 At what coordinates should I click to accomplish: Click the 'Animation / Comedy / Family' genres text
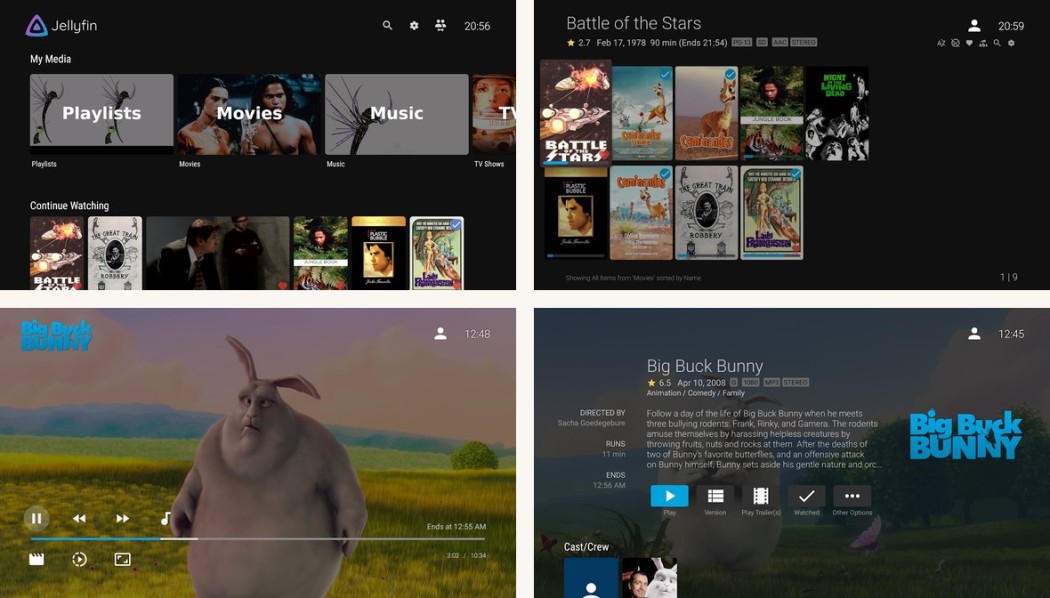(x=695, y=393)
